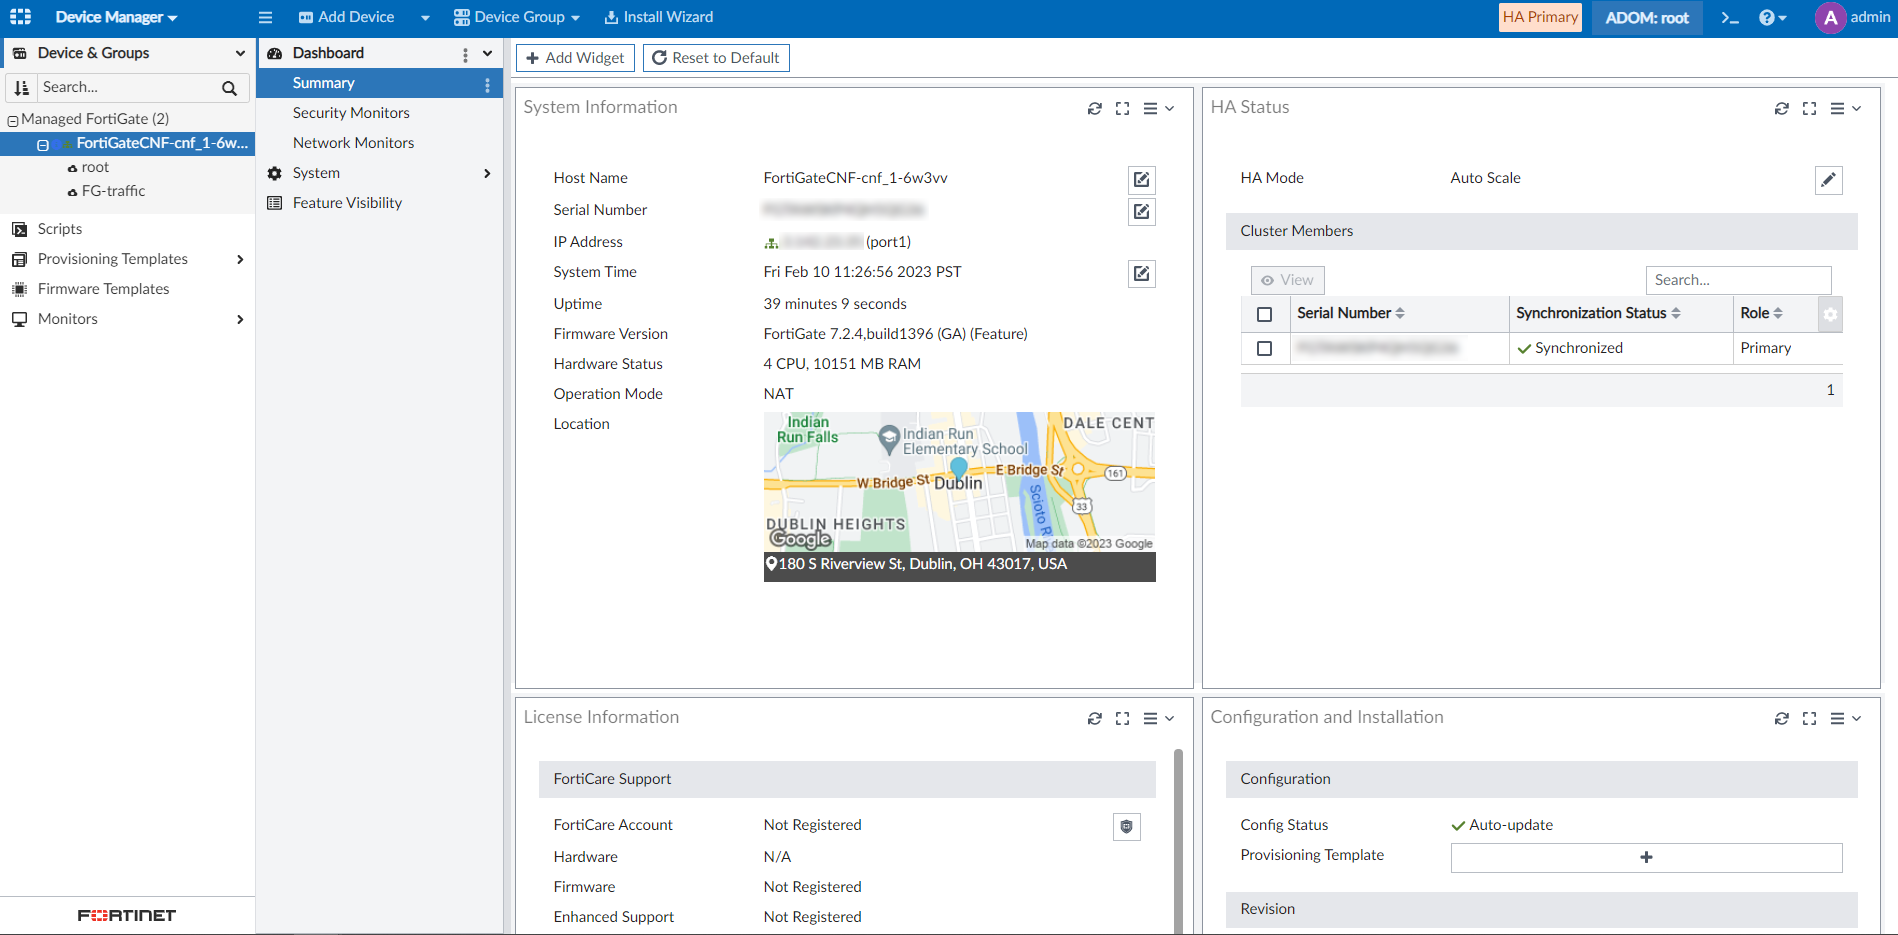Maximize the HA Status widget
This screenshot has width=1898, height=935.
(x=1809, y=109)
